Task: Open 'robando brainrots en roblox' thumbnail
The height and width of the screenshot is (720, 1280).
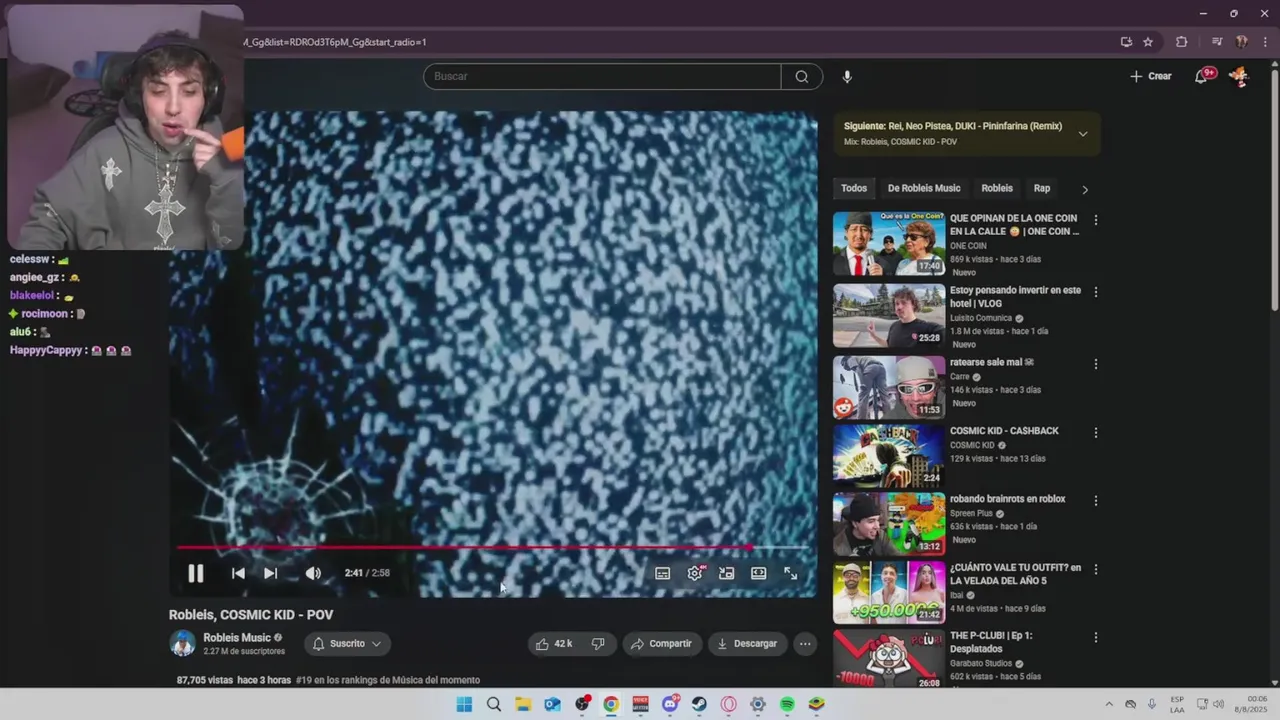Action: pyautogui.click(x=889, y=524)
